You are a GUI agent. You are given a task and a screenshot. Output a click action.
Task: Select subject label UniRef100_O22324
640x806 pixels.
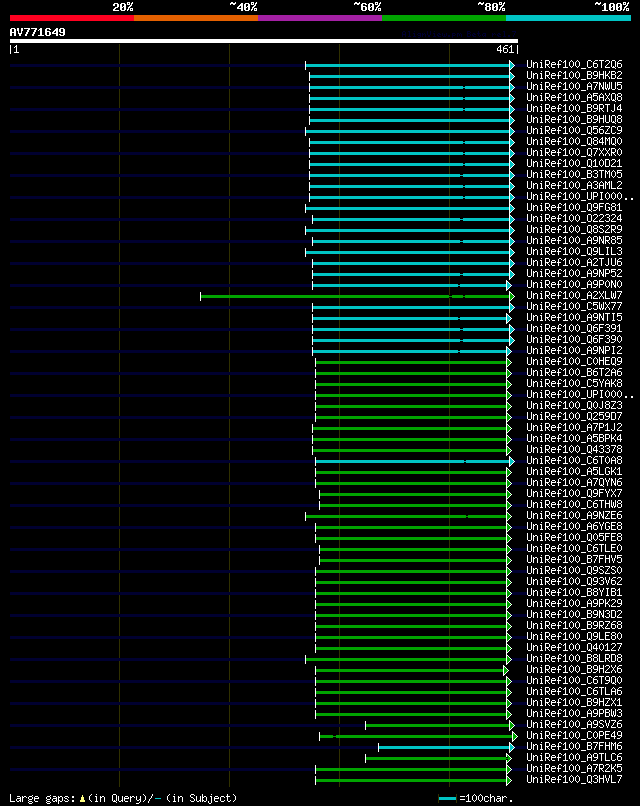[x=574, y=218]
